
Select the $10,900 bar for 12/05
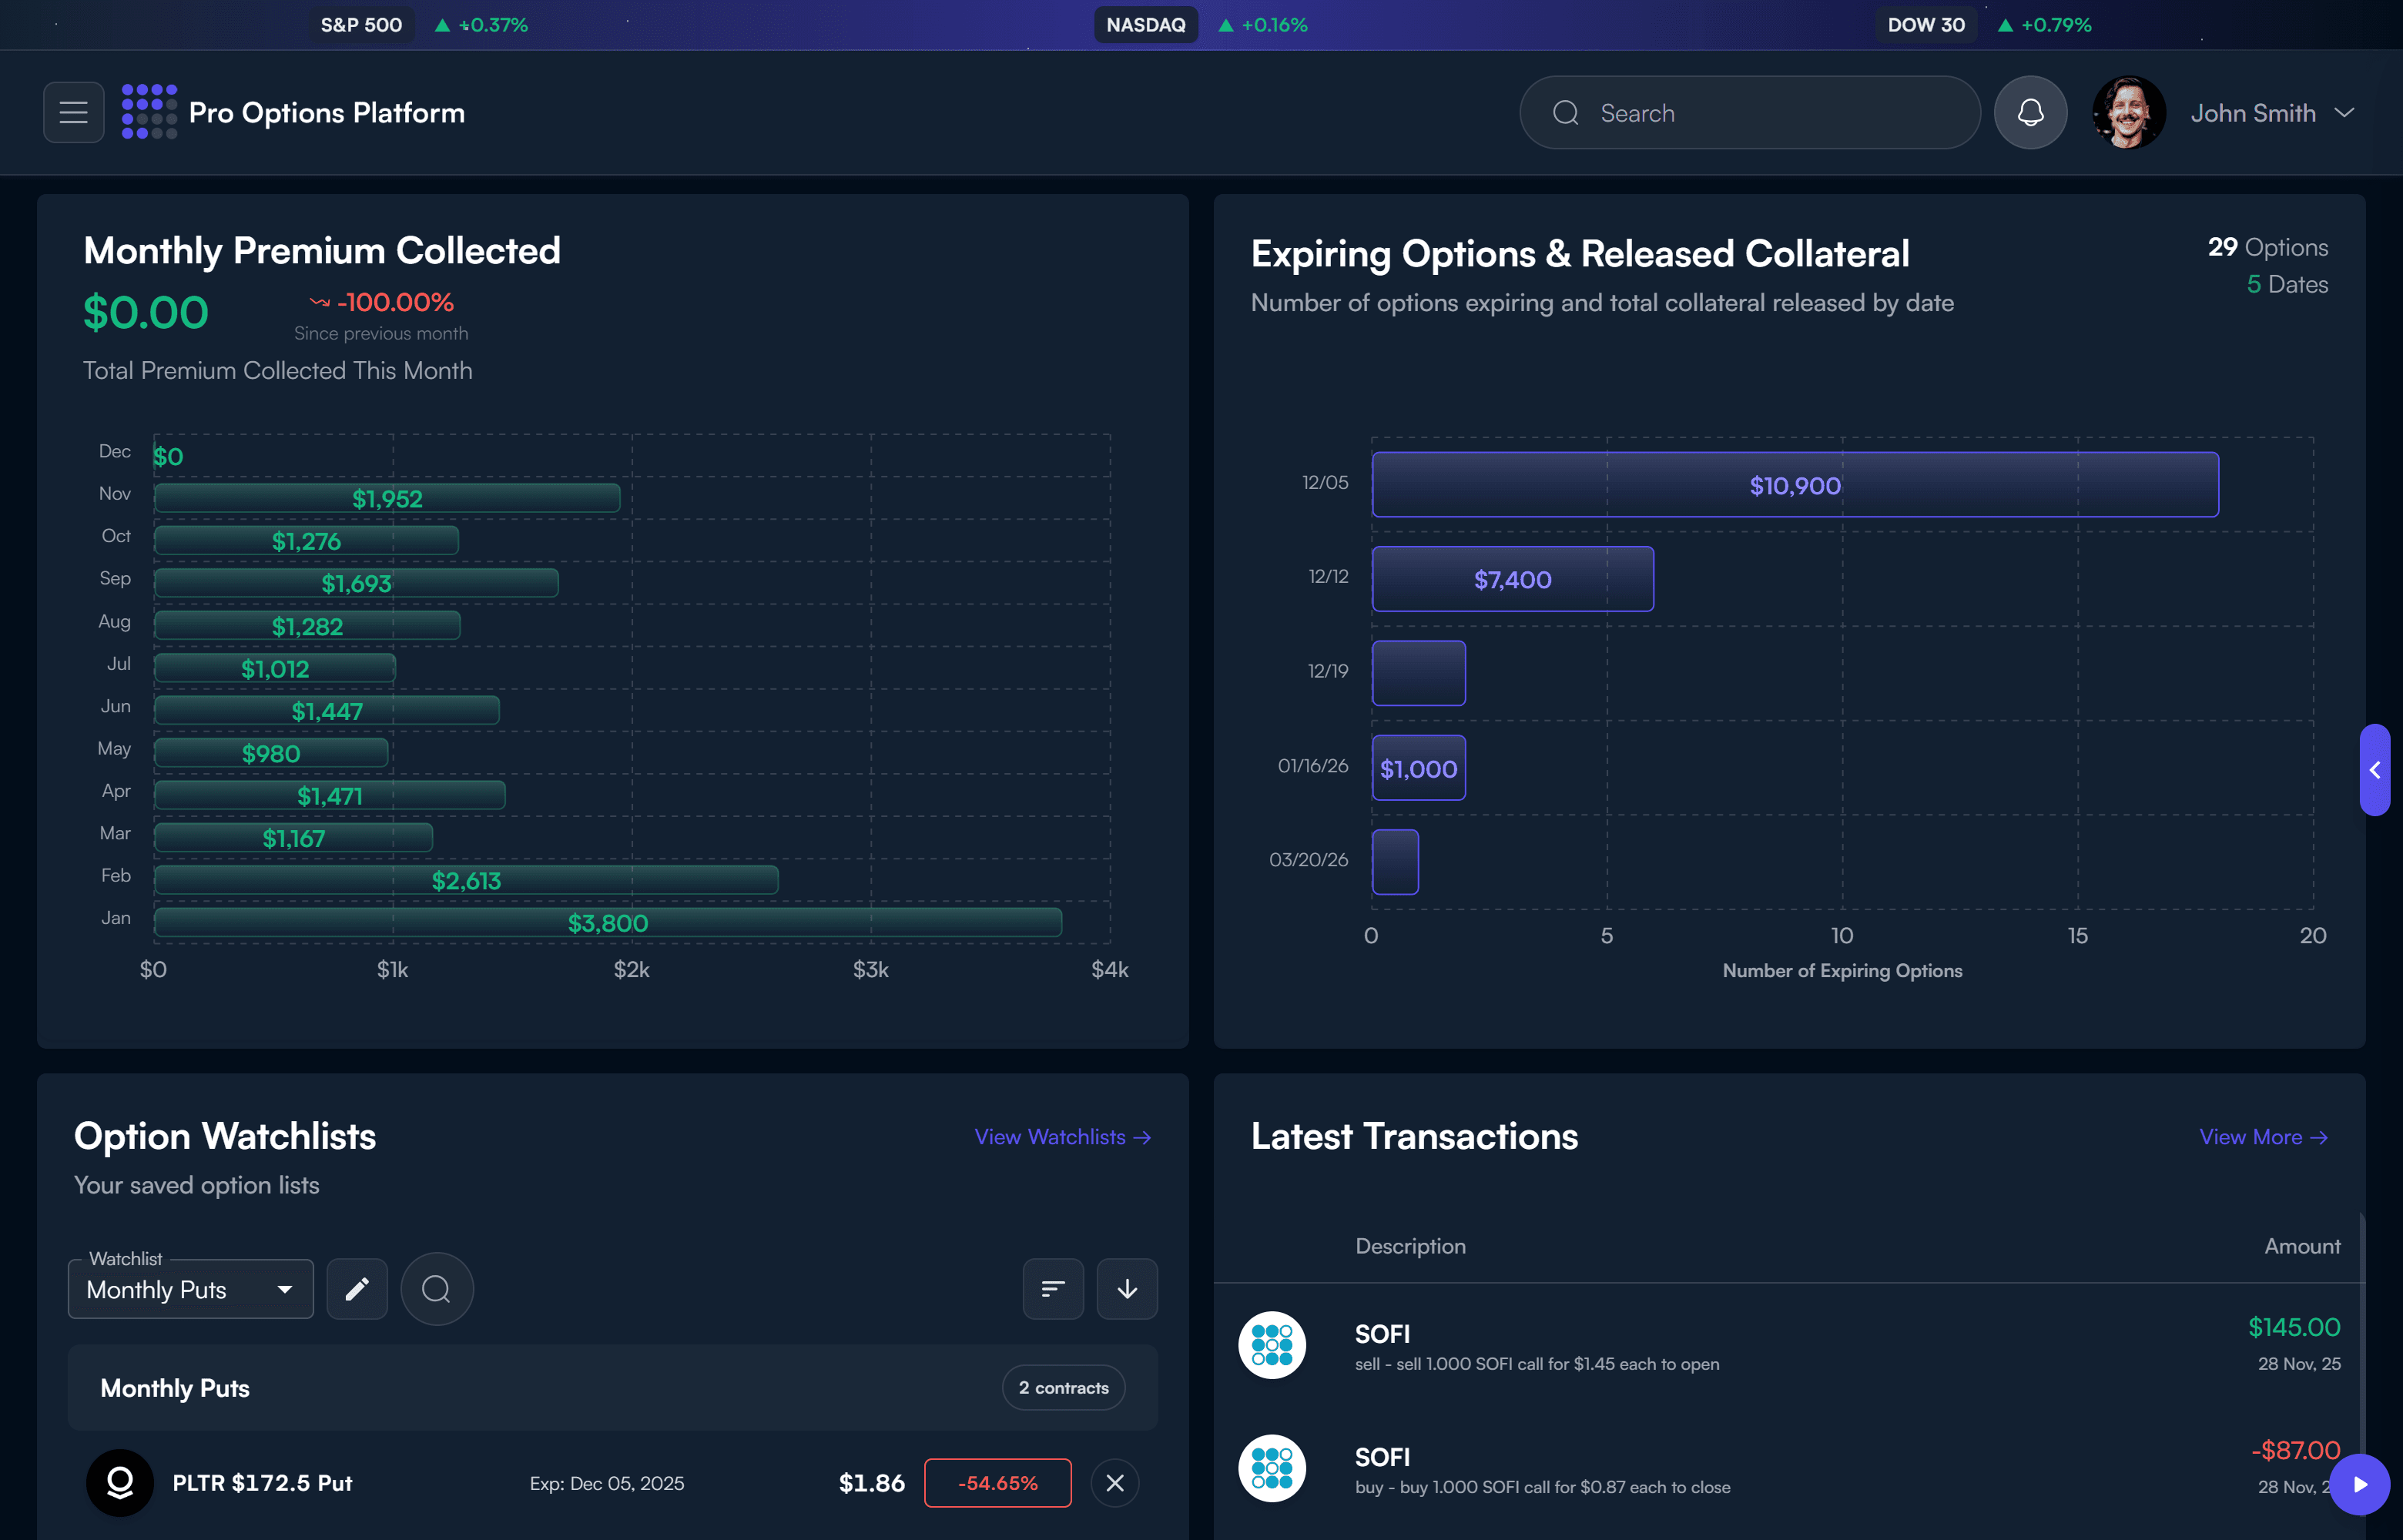click(1794, 485)
